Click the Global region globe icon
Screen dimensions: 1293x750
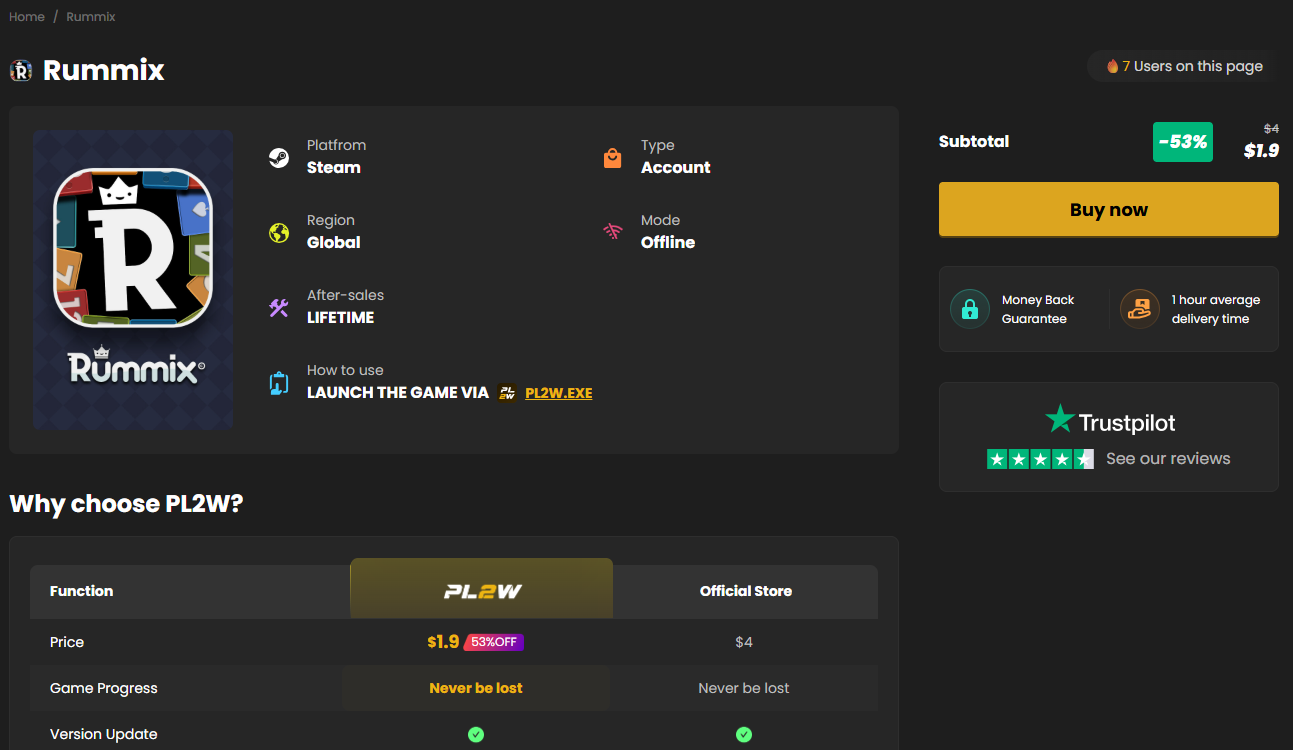tap(279, 233)
